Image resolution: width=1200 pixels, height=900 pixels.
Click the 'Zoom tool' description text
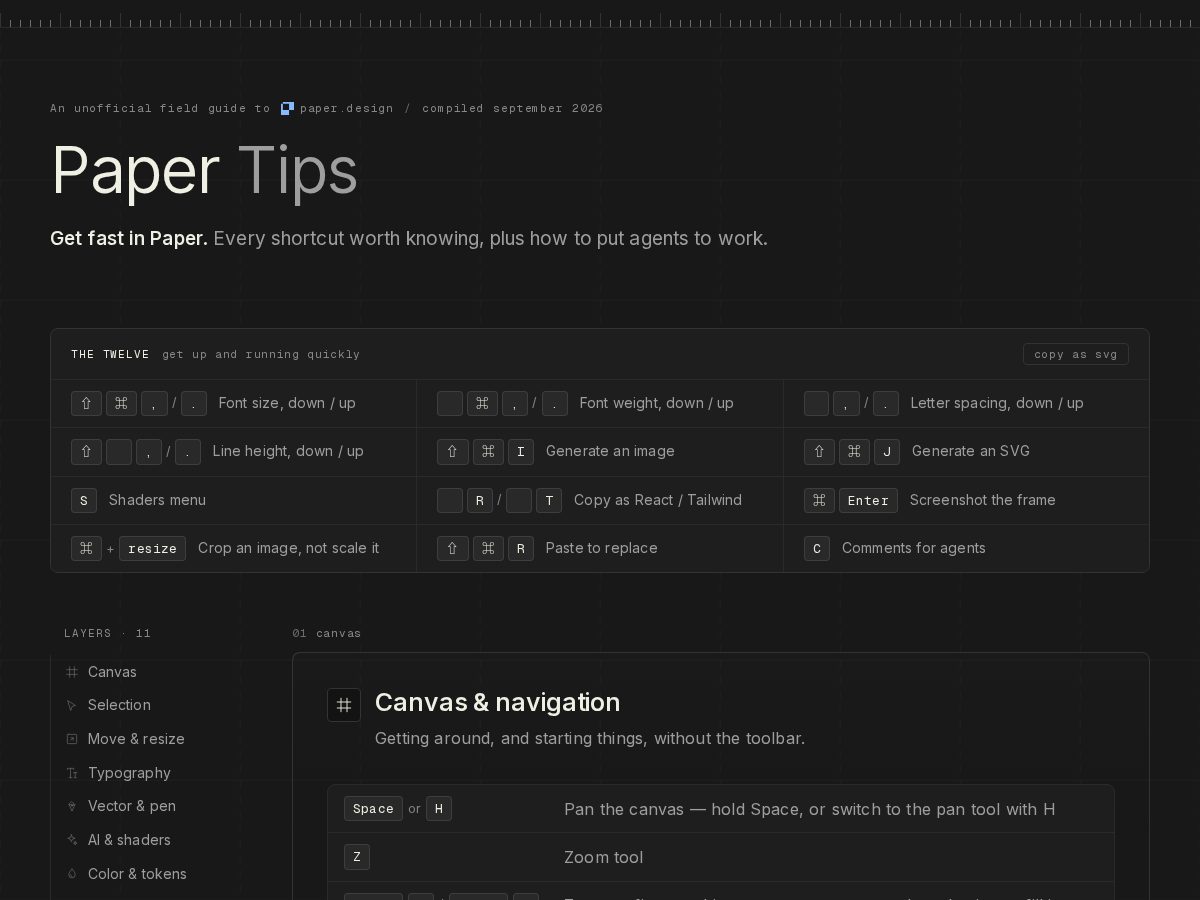coord(604,857)
